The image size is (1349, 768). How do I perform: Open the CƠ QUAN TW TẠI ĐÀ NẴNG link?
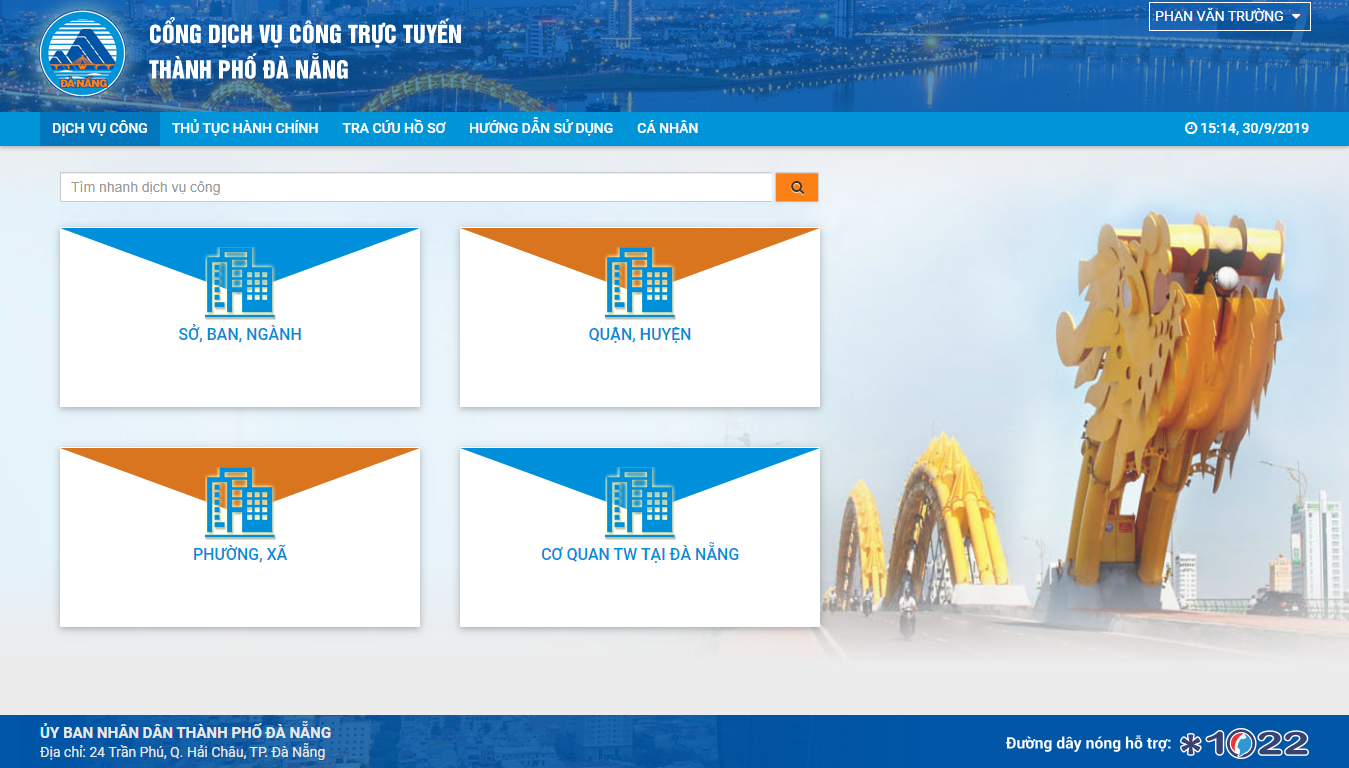click(640, 554)
